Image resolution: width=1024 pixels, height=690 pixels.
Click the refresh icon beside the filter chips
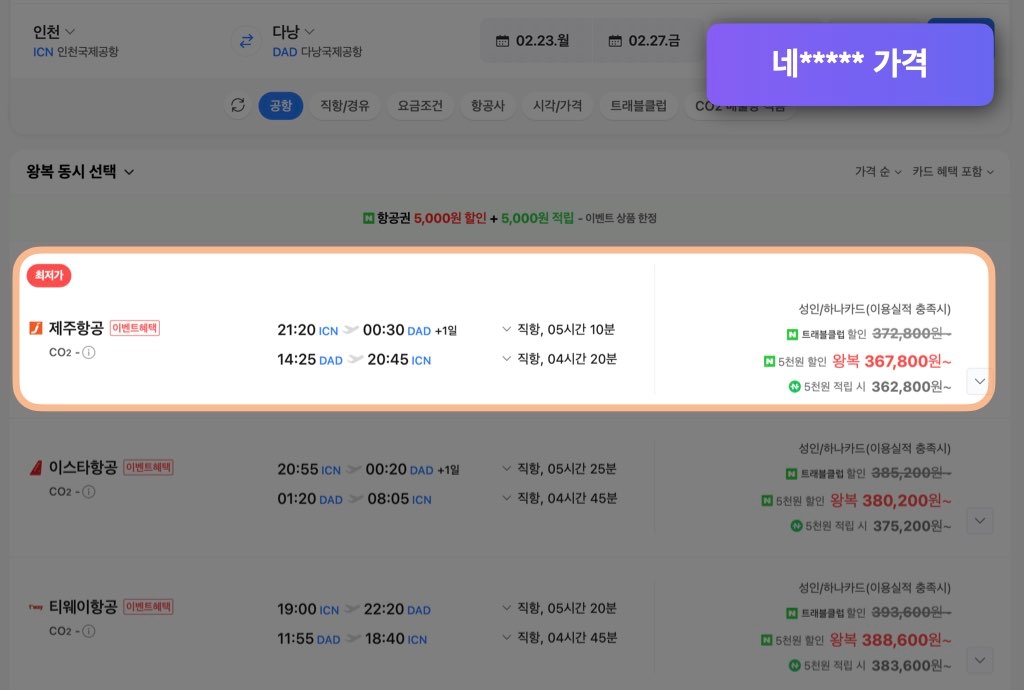[238, 105]
